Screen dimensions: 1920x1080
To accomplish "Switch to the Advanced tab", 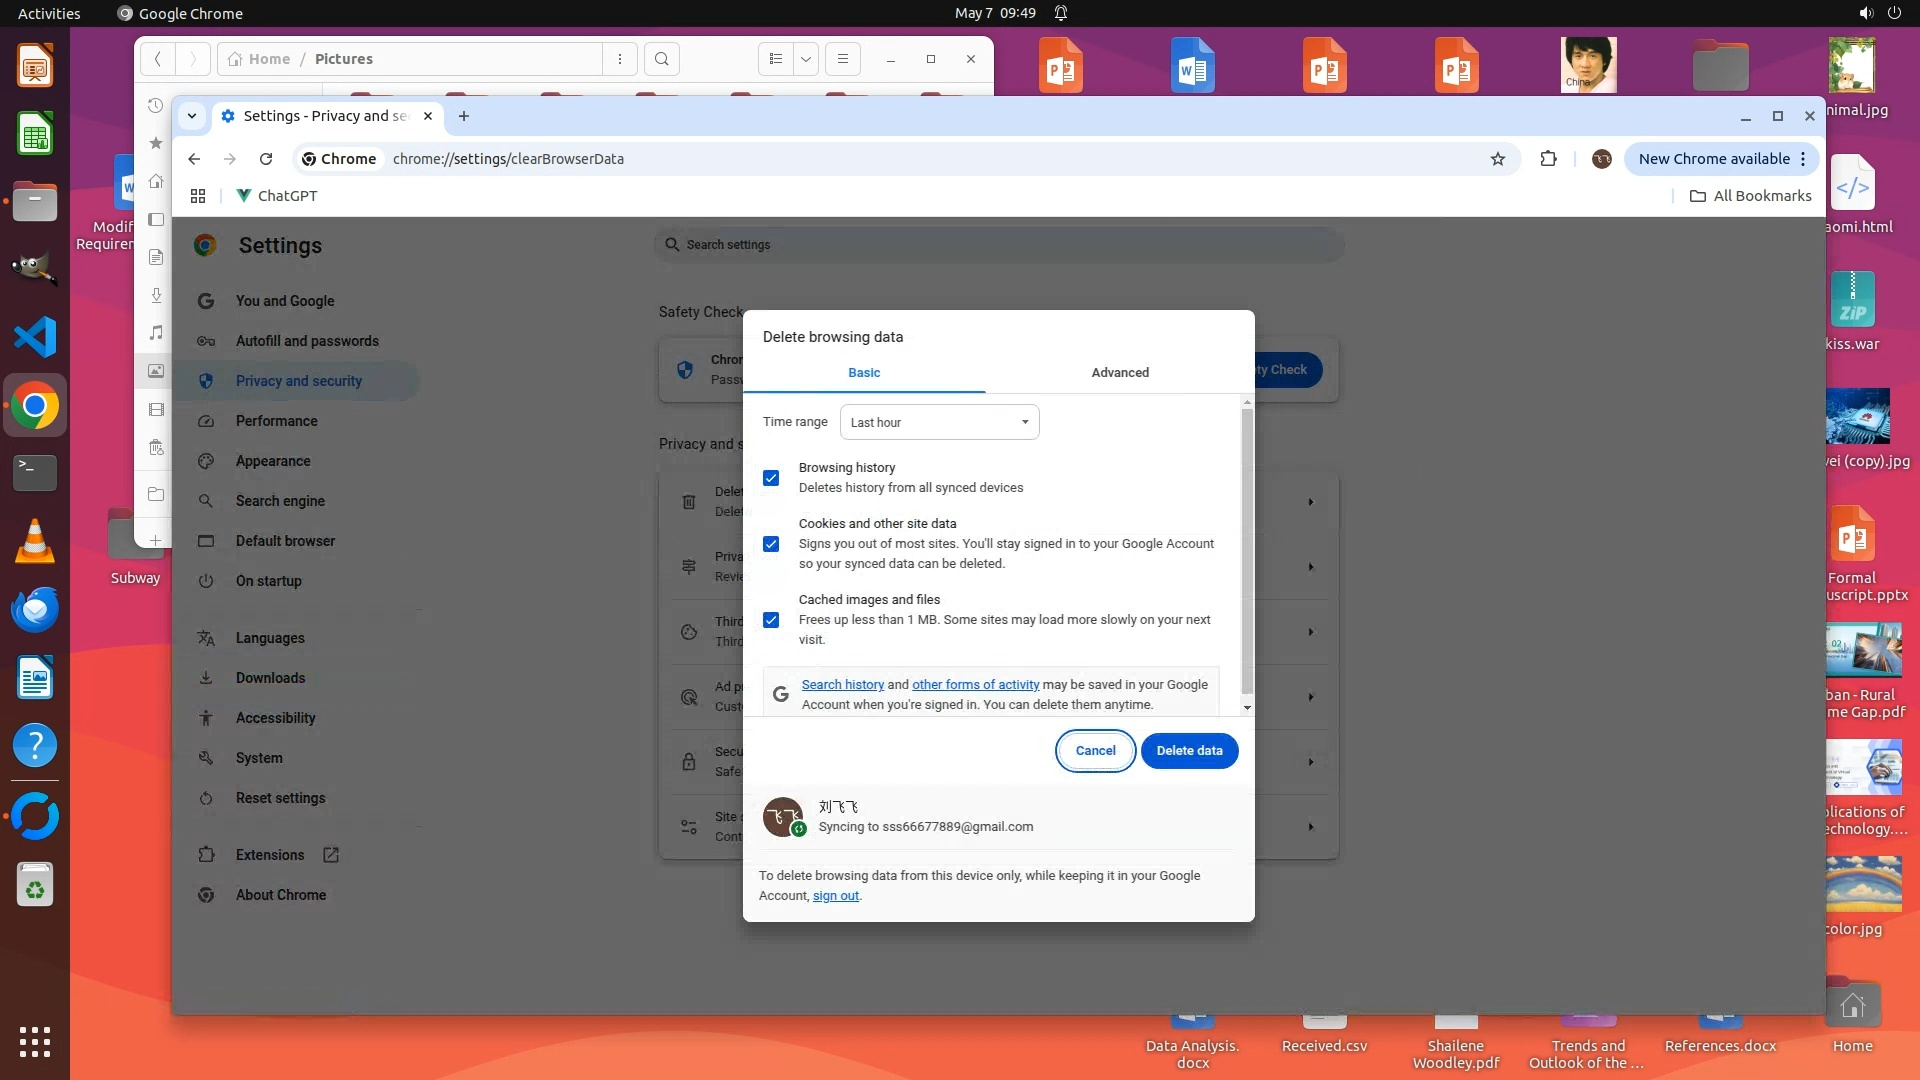I will coord(1119,372).
